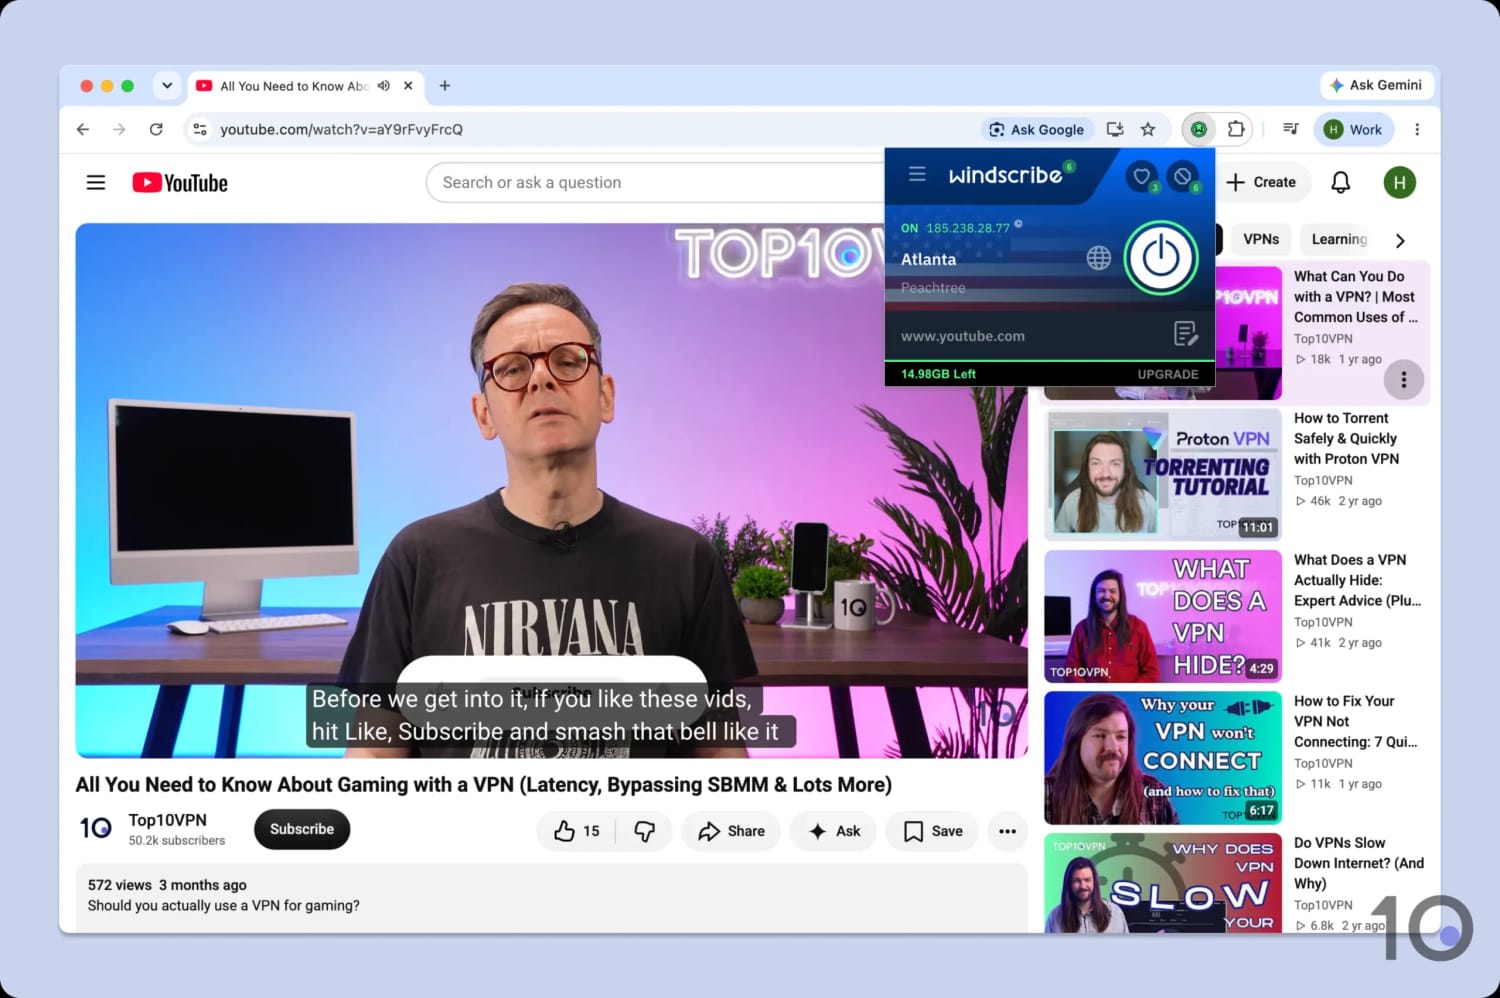This screenshot has width=1500, height=998.
Task: Click the video player to pause
Action: pyautogui.click(x=551, y=490)
